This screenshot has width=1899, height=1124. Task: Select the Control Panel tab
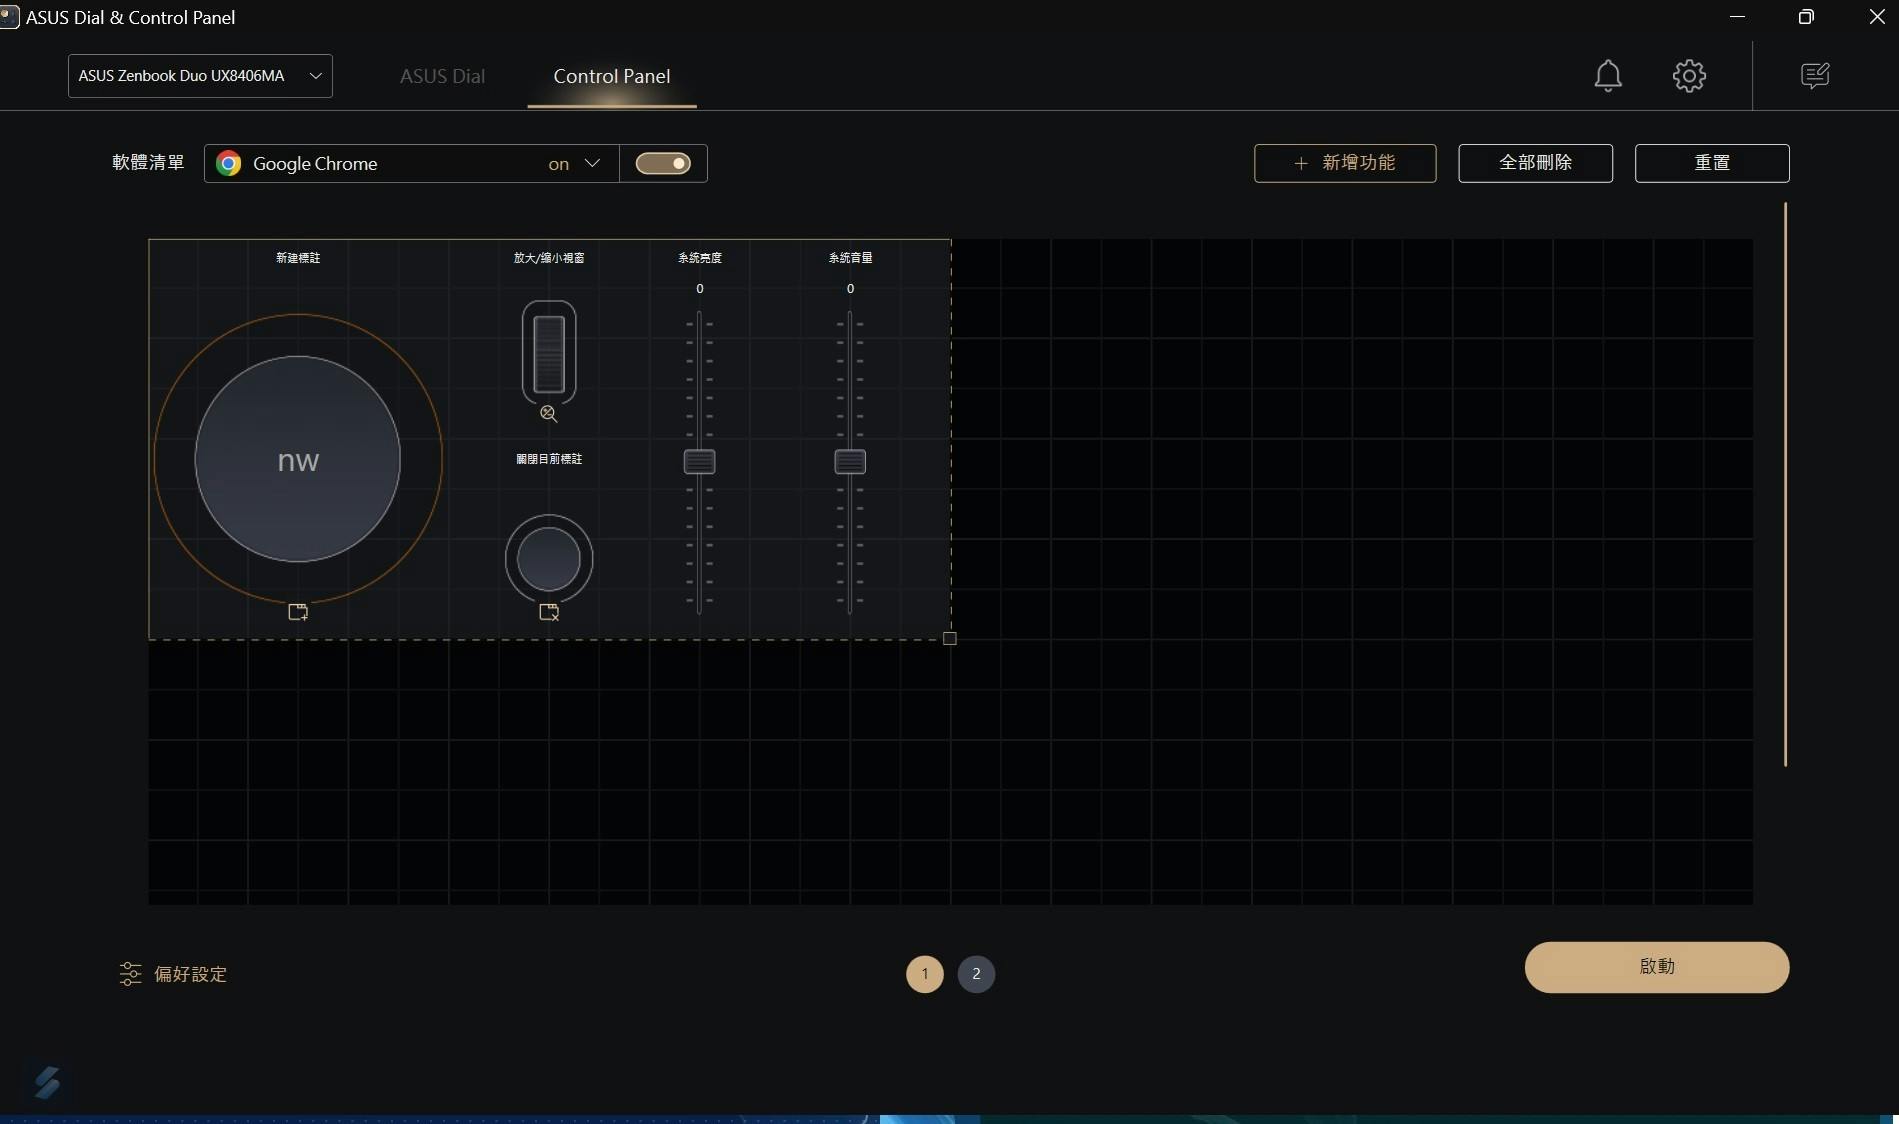click(611, 77)
